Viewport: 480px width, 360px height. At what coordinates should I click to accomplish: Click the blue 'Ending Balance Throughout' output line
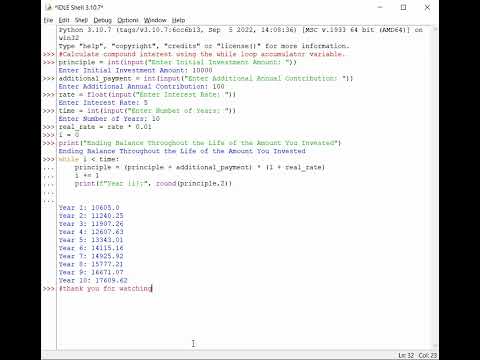click(x=182, y=151)
